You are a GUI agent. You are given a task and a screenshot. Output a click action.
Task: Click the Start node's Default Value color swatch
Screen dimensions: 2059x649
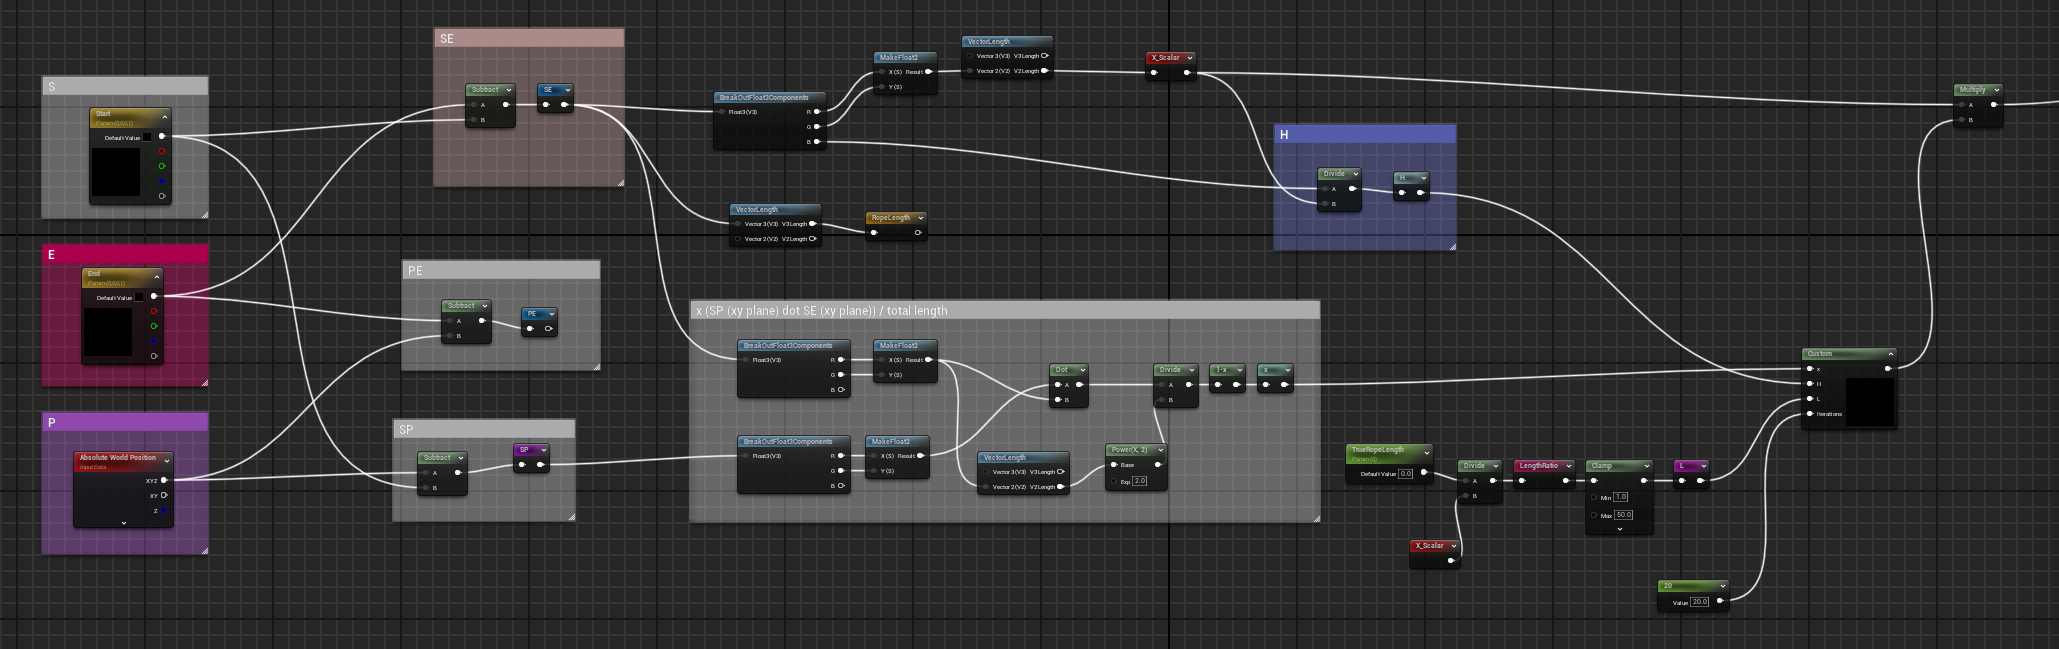[147, 137]
